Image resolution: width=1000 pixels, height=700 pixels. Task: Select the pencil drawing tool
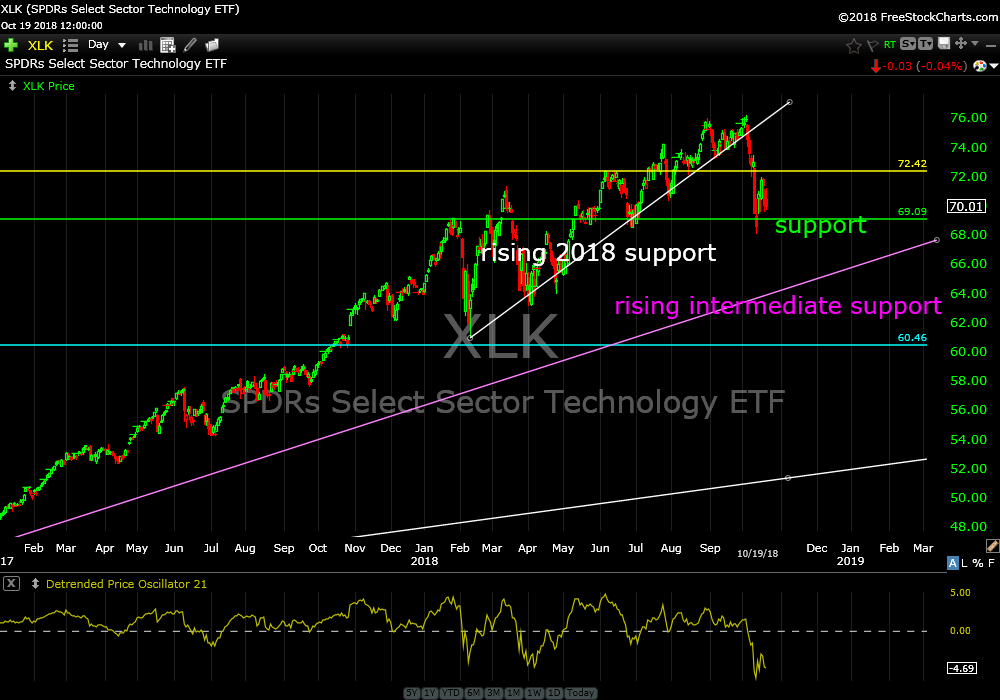point(190,45)
